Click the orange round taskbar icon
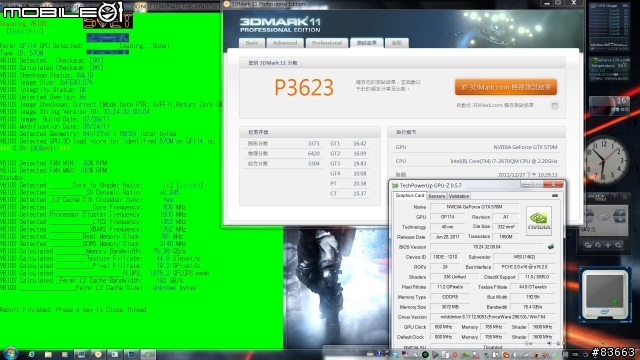The width and height of the screenshot is (640, 360). point(98,354)
